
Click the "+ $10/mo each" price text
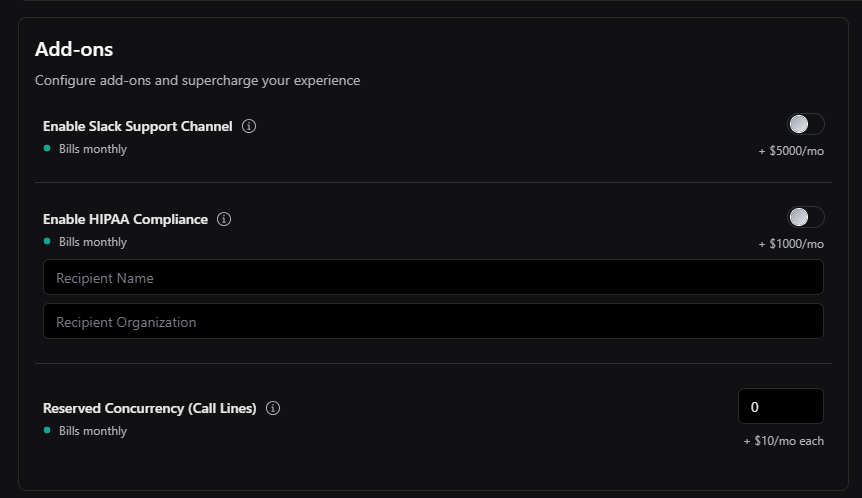[784, 441]
